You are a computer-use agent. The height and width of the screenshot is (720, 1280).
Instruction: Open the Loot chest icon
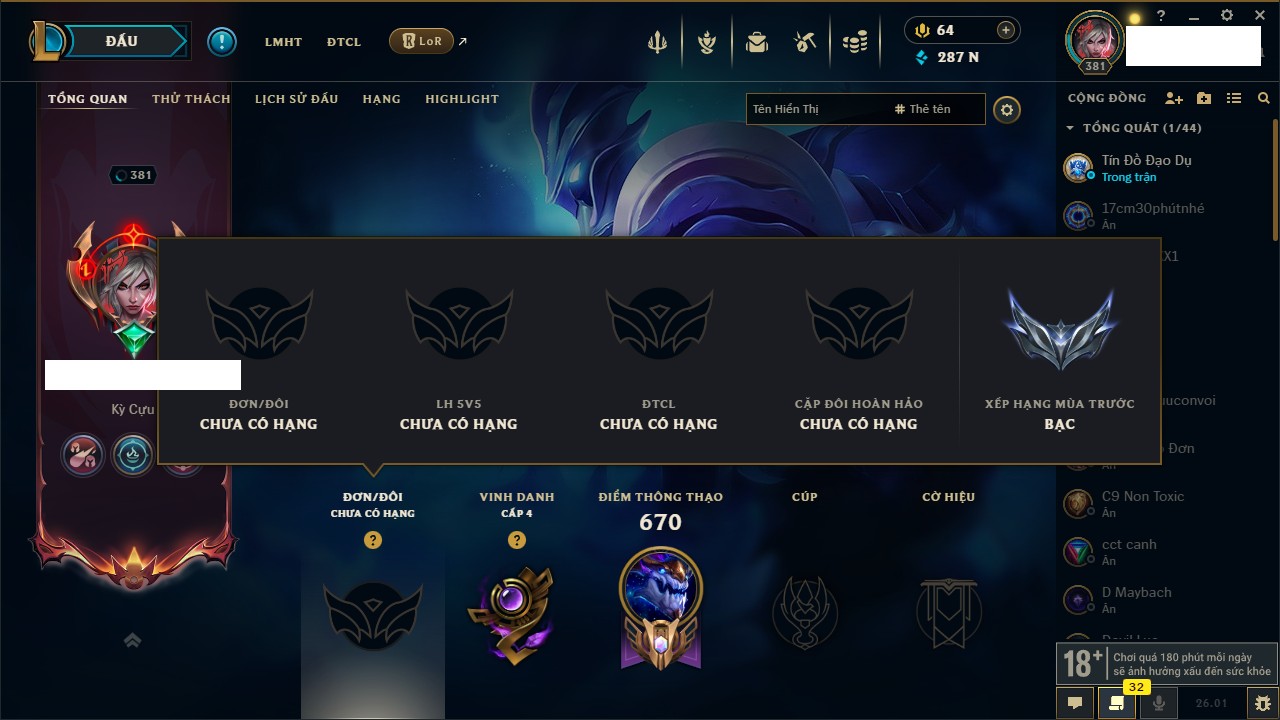(x=757, y=42)
